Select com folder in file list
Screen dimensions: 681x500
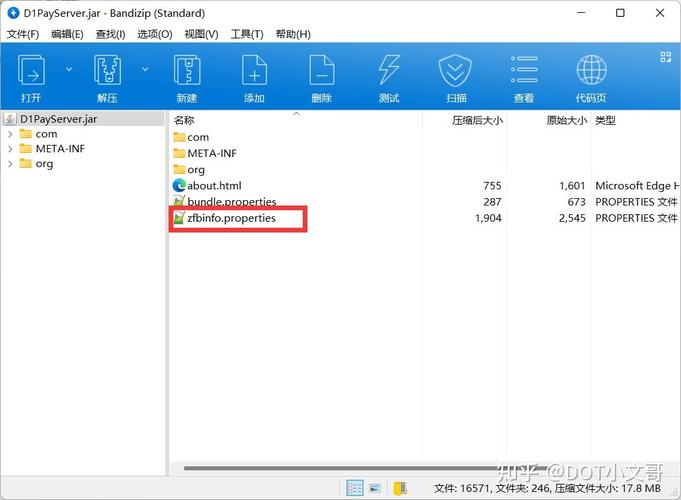tap(198, 137)
